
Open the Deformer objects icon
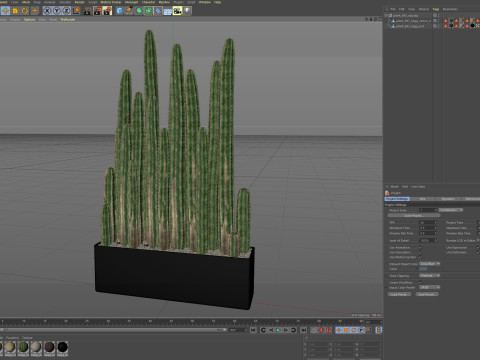pyautogui.click(x=158, y=11)
